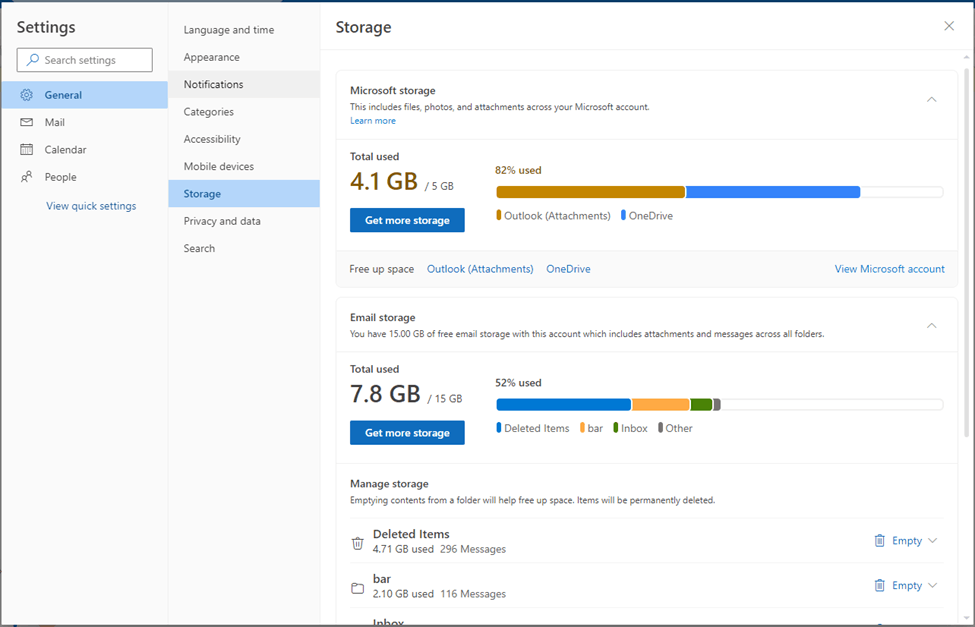Click the Mail envelope icon
Viewport: 975px width, 627px height.
click(x=26, y=122)
